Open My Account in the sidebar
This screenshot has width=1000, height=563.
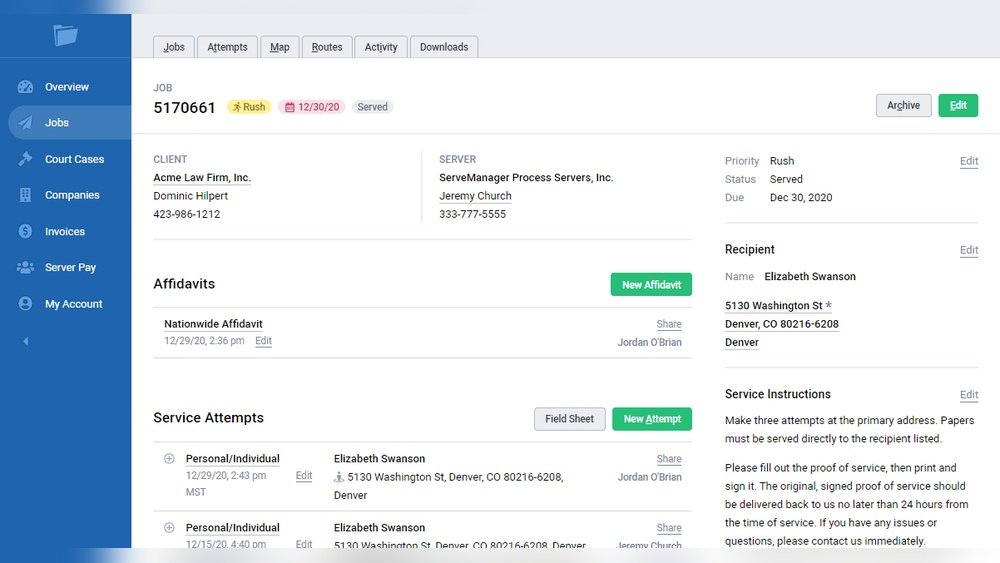coord(73,303)
